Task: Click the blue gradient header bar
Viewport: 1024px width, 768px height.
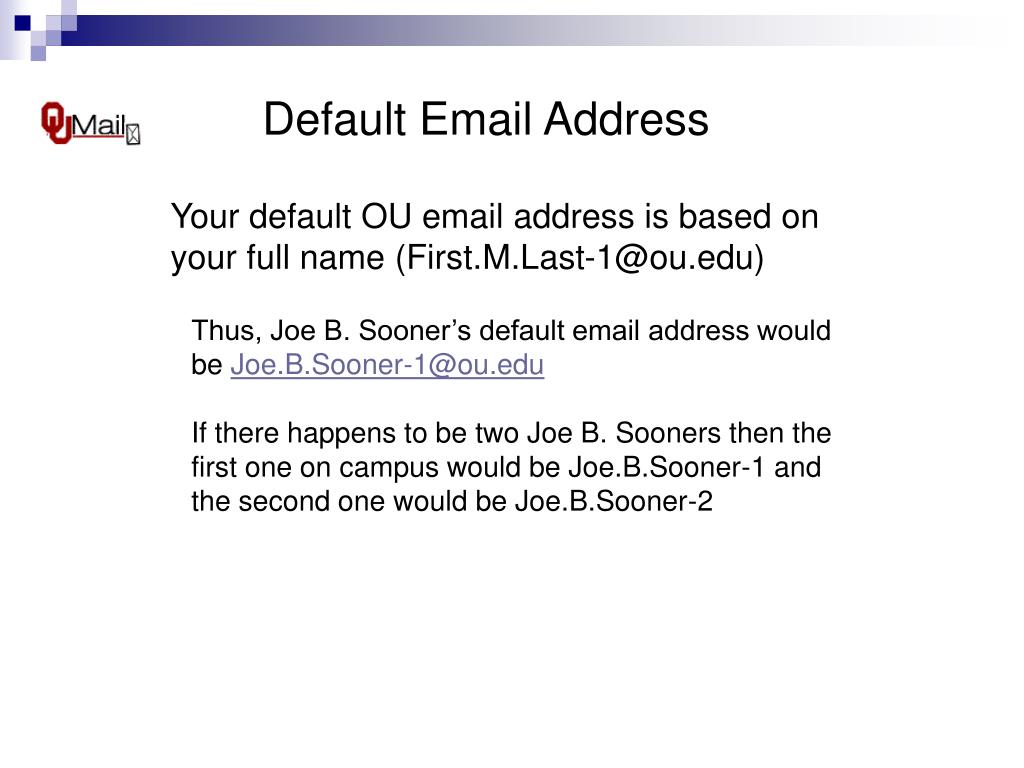Action: [522, 31]
